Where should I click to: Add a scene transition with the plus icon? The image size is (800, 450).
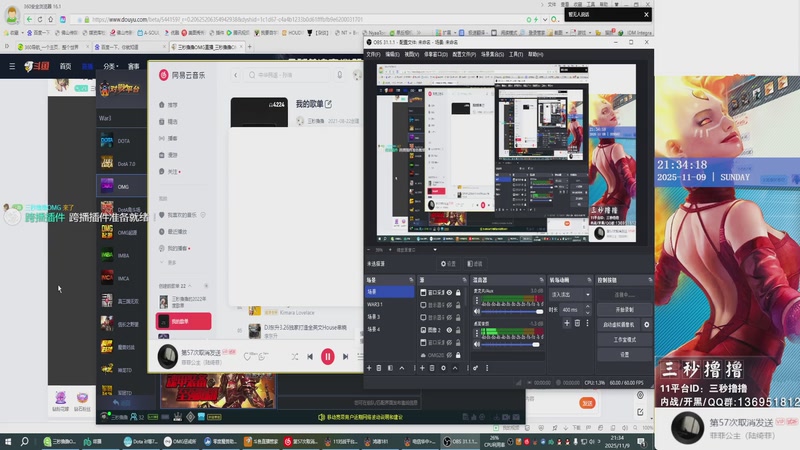click(567, 323)
